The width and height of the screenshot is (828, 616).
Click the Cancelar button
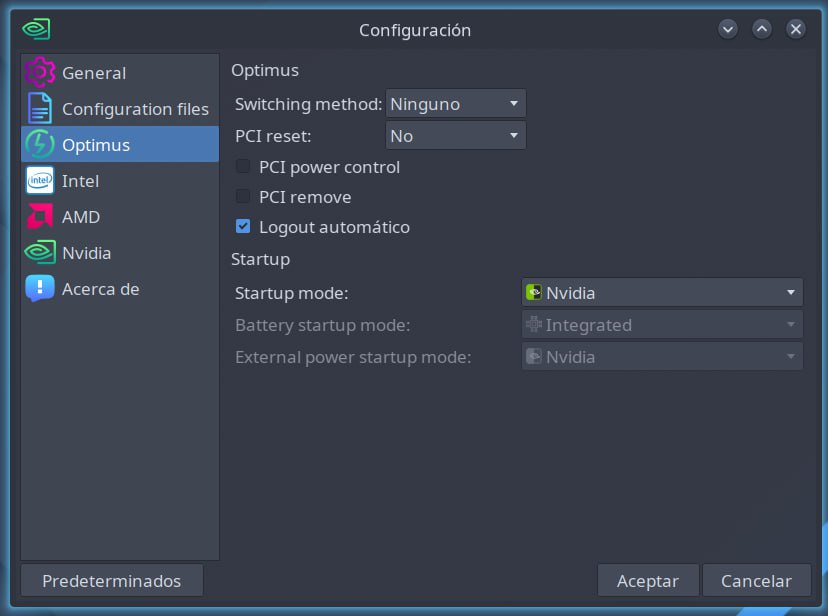(x=756, y=581)
